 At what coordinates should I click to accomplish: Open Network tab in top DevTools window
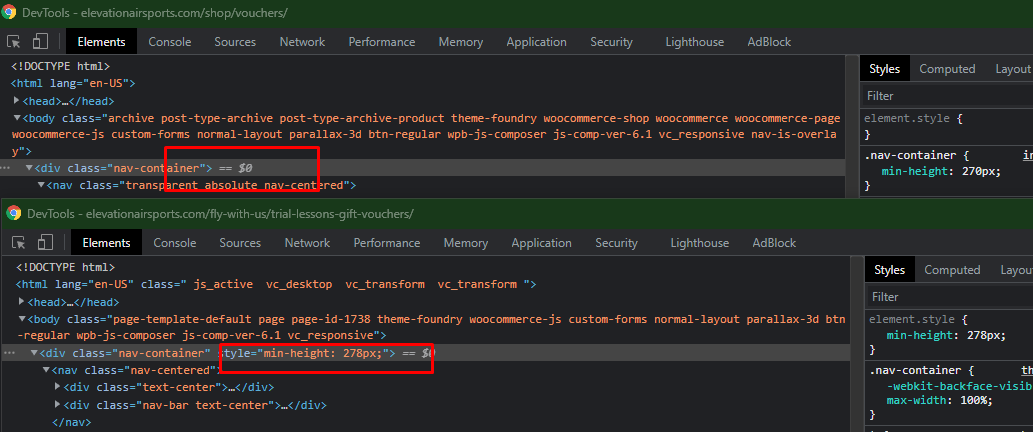(x=302, y=41)
